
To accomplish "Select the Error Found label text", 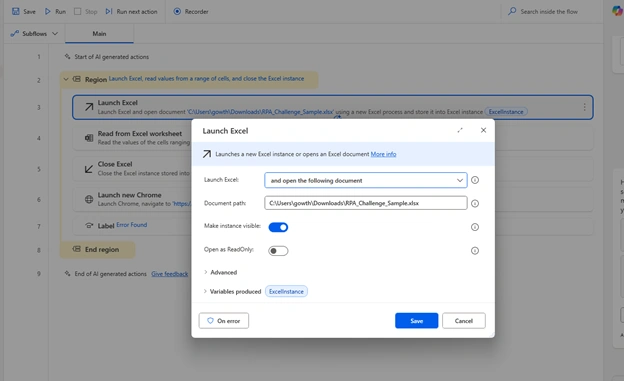I will pyautogui.click(x=131, y=225).
